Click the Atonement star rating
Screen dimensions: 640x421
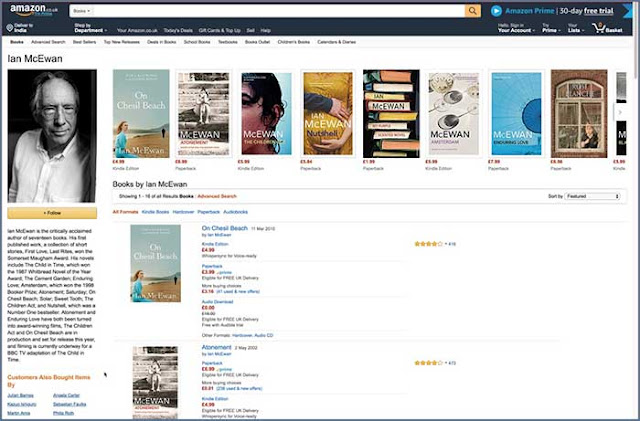pyautogui.click(x=428, y=363)
